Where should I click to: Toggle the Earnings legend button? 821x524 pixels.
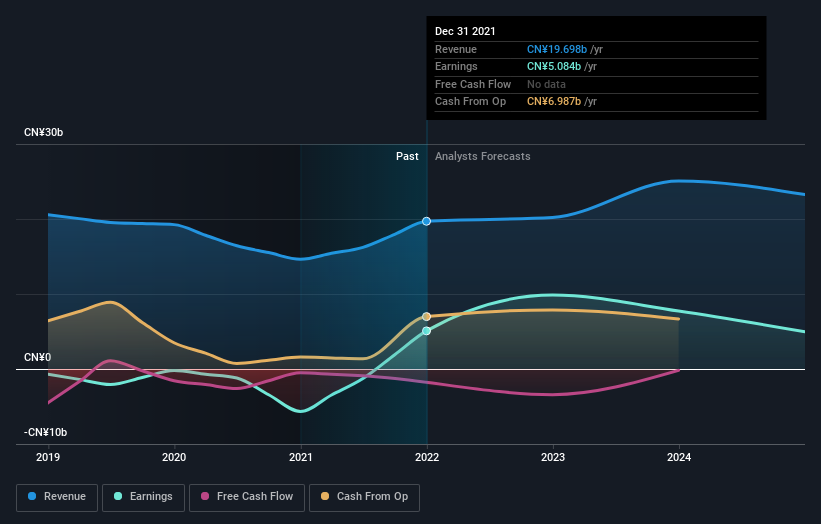pyautogui.click(x=143, y=497)
